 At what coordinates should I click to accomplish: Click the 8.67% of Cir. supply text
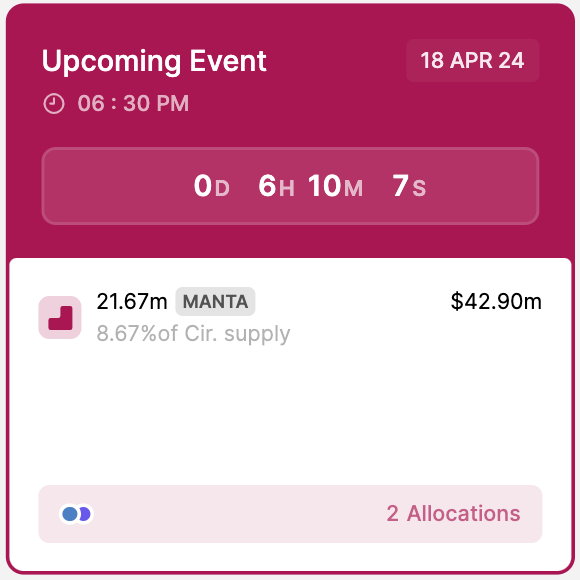click(193, 334)
